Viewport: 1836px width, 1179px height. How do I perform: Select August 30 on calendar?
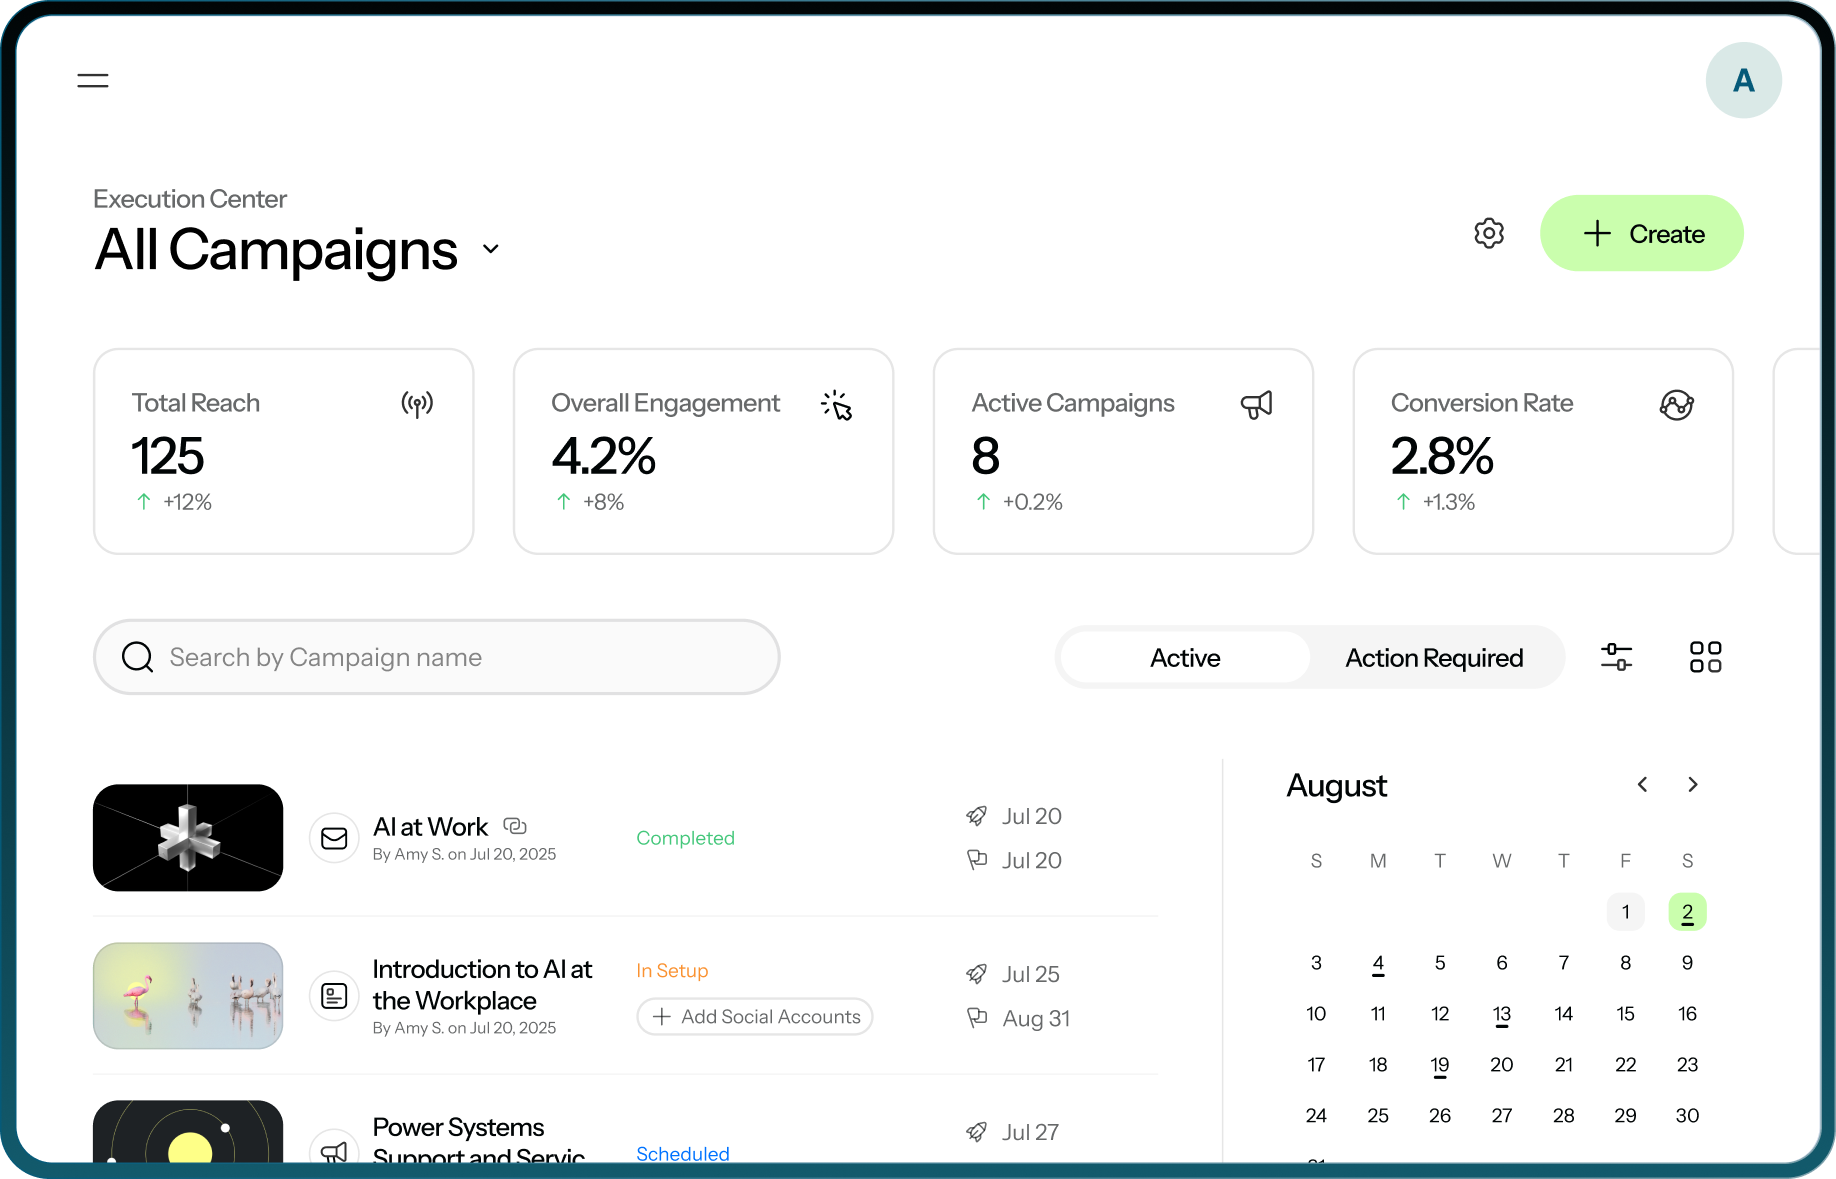(1687, 1116)
